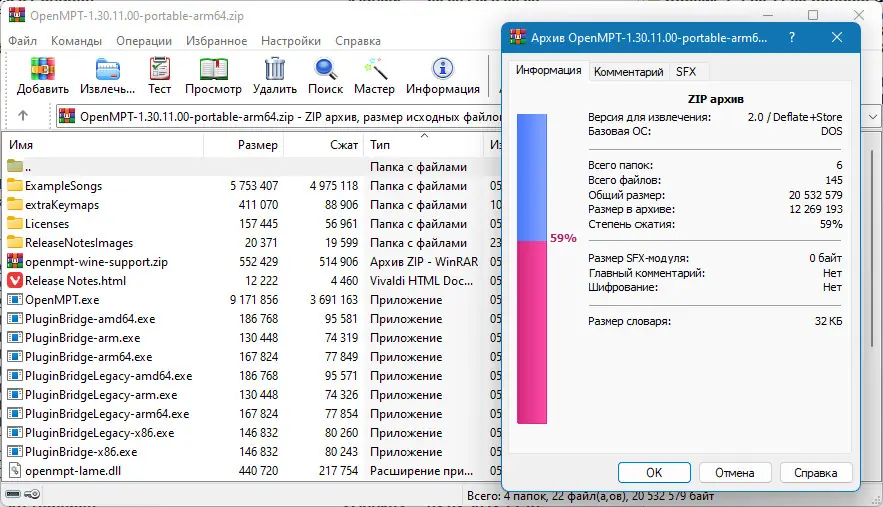
Task: Select the PluginBridge-arm64.exe file name
Action: pos(88,357)
